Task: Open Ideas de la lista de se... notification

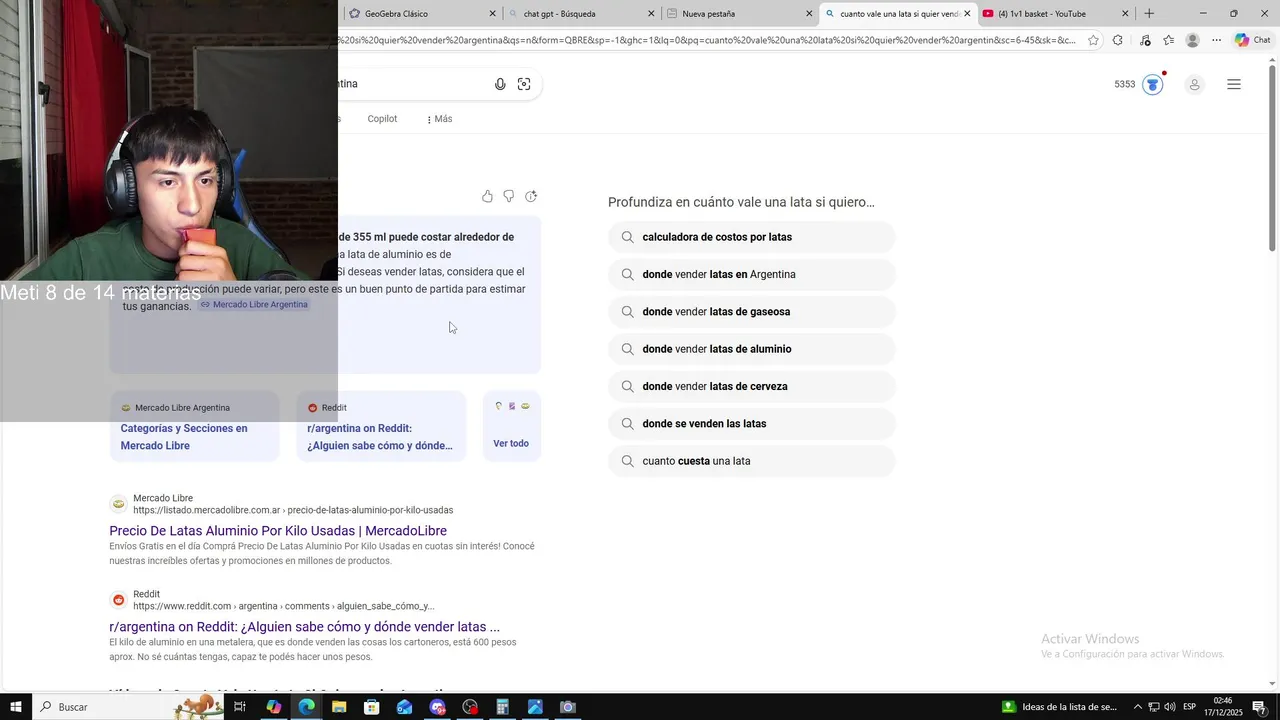Action: (1060, 707)
